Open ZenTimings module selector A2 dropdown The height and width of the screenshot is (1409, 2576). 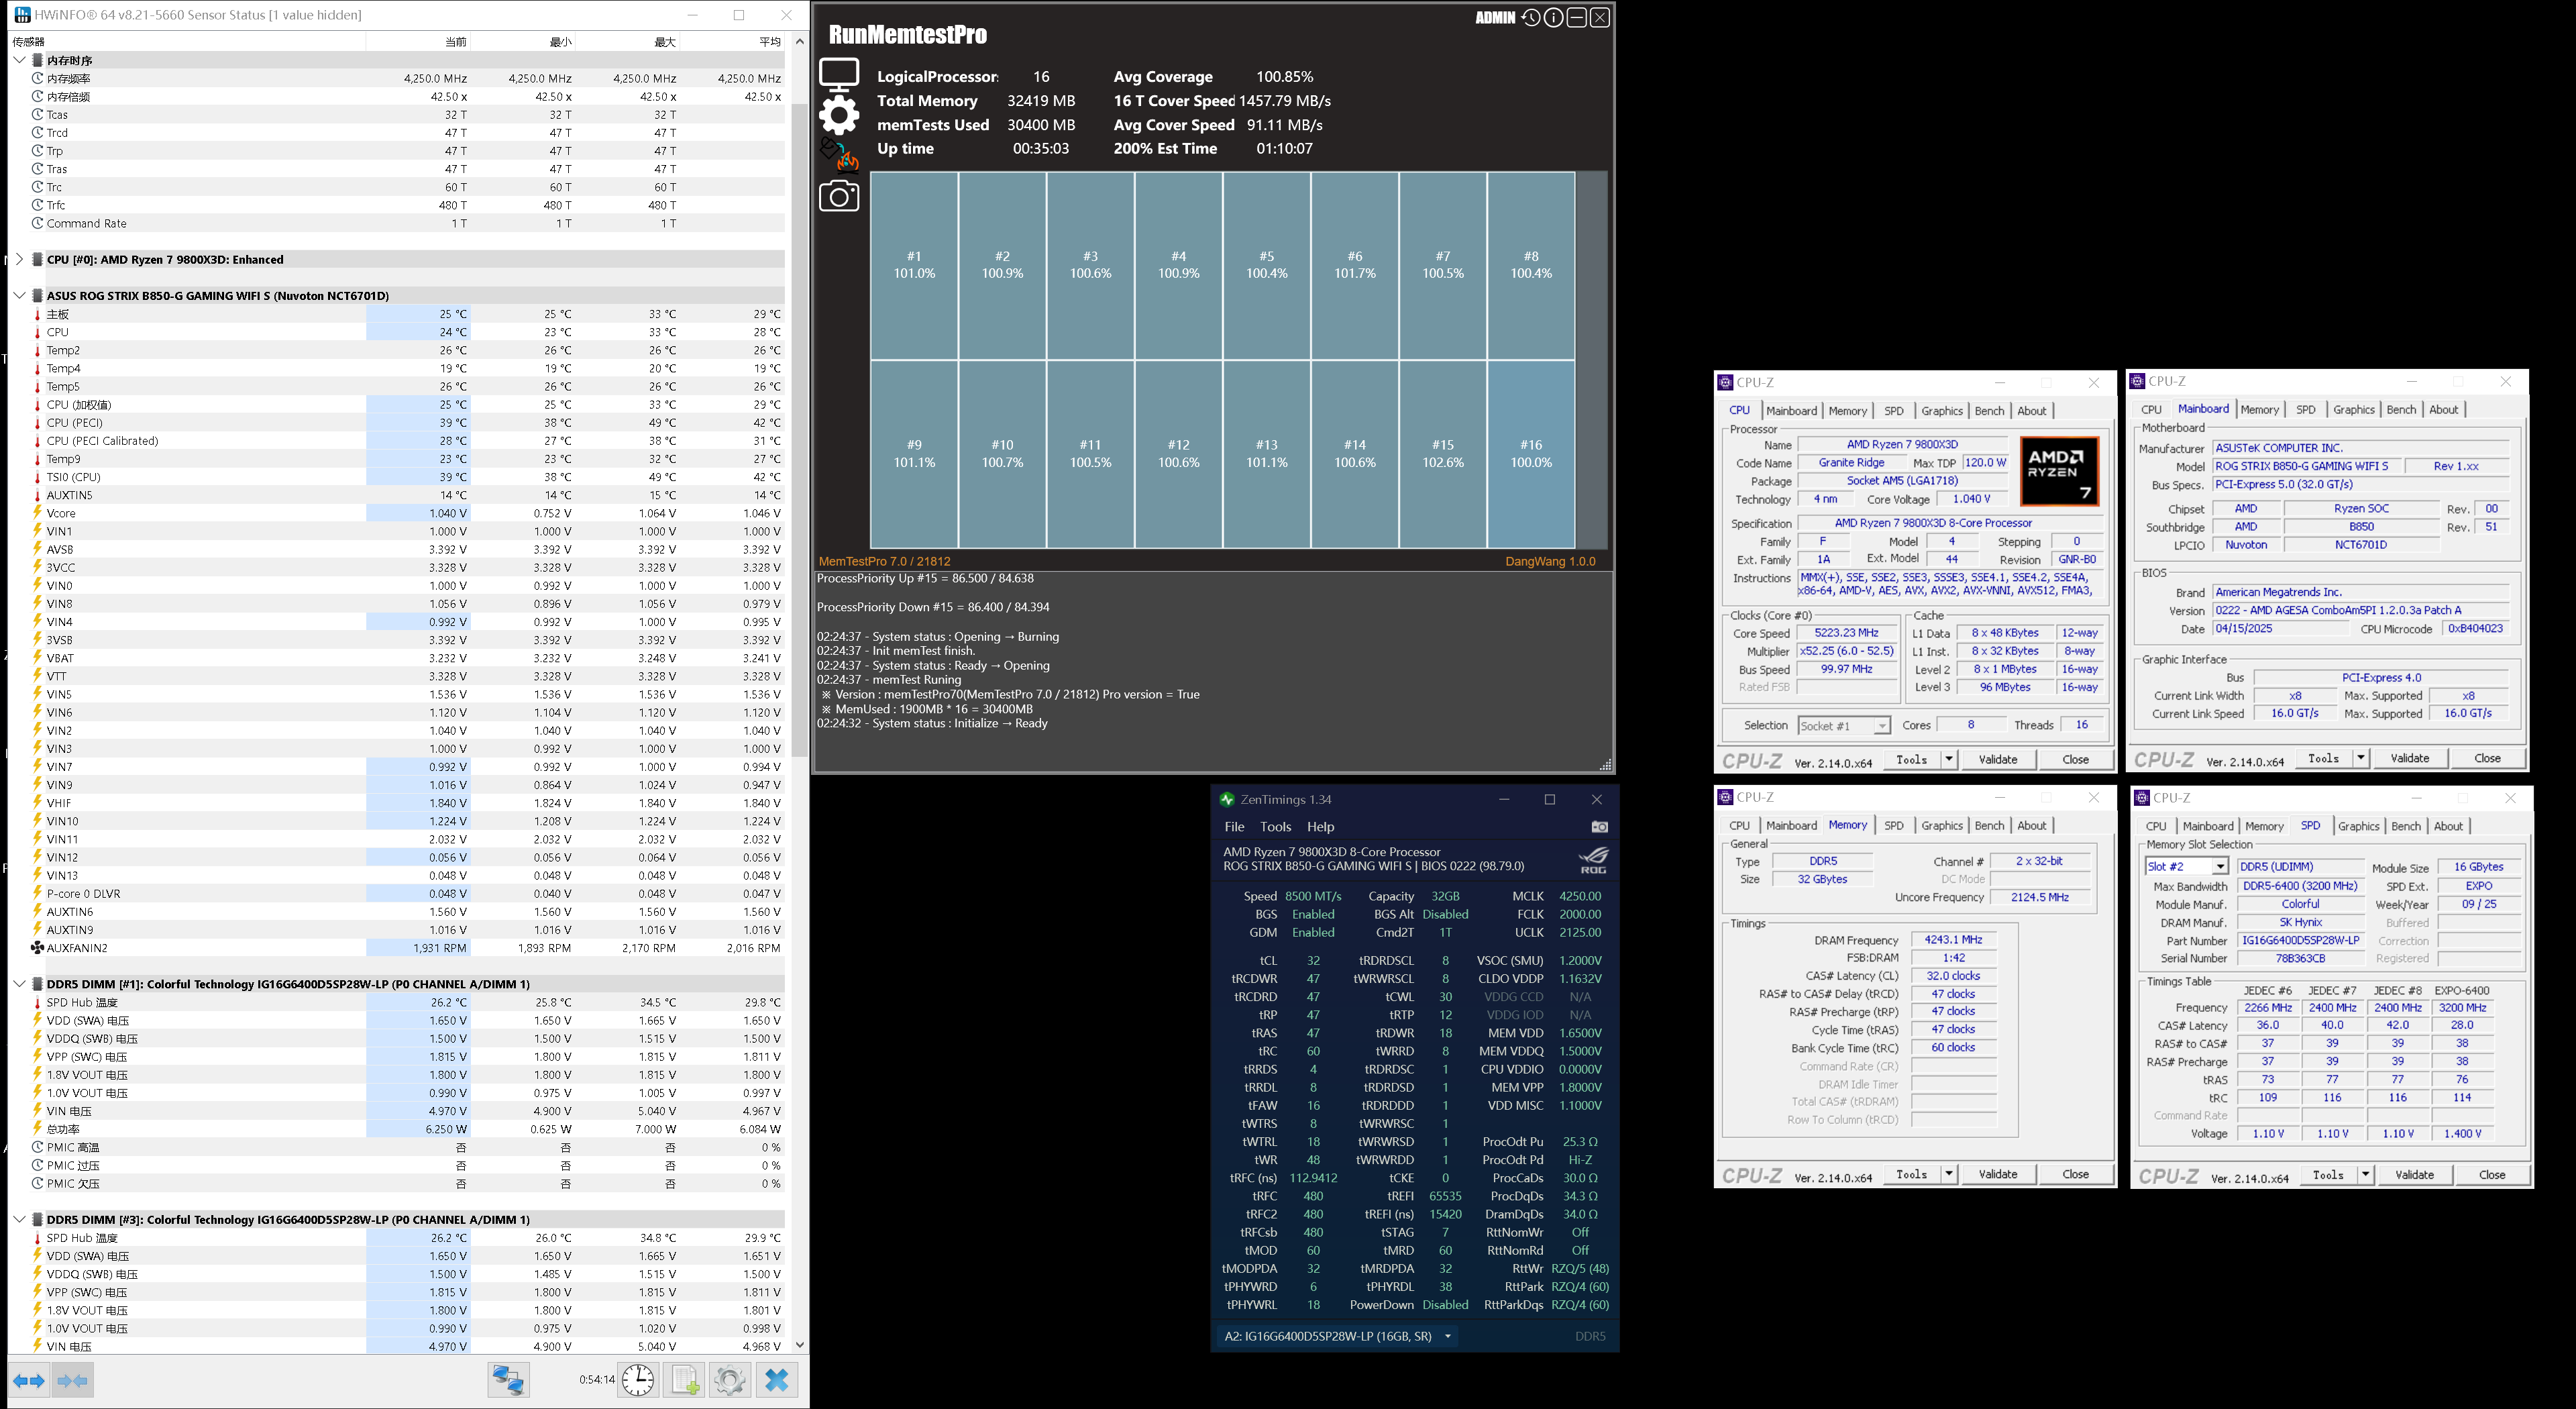[x=1447, y=1336]
